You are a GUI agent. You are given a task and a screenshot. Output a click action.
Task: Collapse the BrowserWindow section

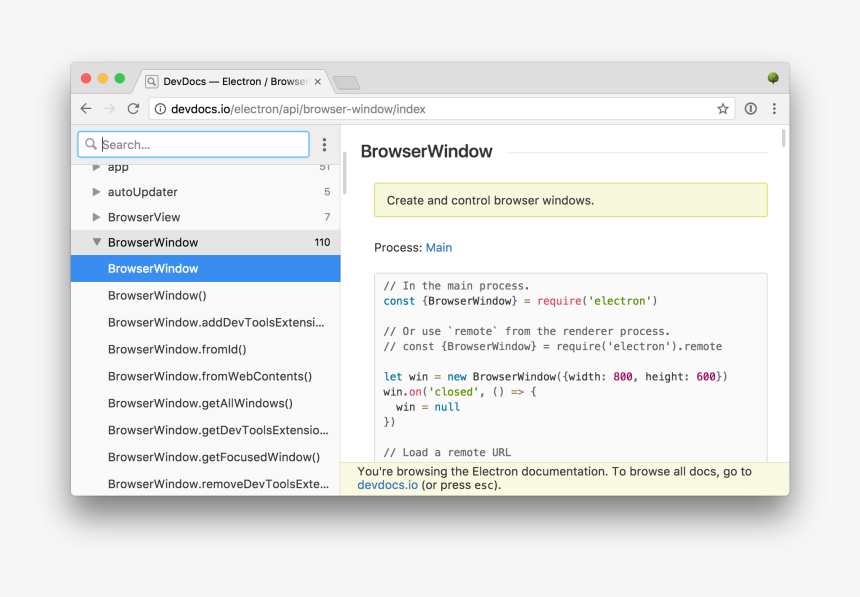coord(97,242)
